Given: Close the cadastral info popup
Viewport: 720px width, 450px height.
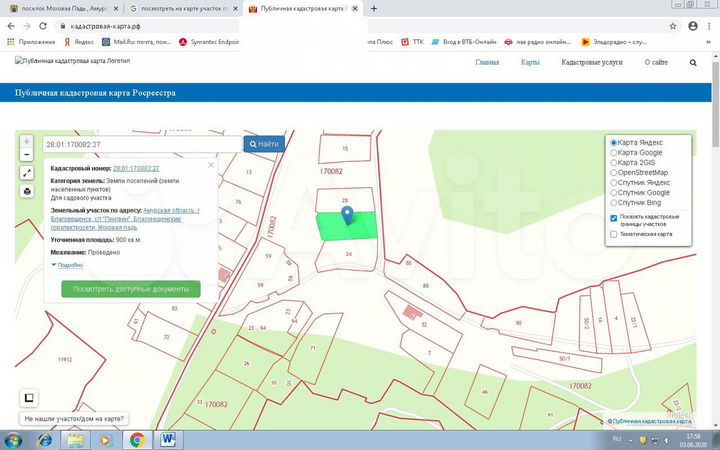Looking at the screenshot, I should click(x=211, y=165).
